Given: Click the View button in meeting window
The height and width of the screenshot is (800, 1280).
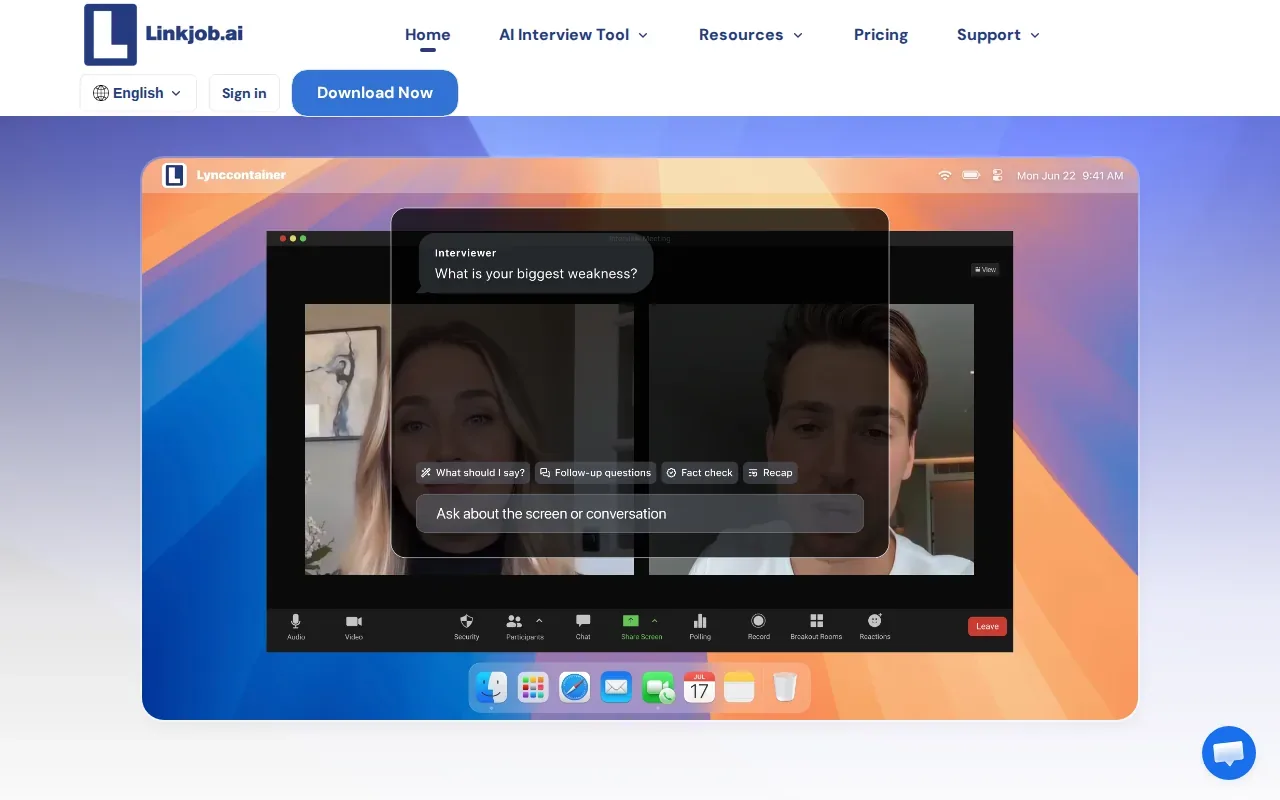Looking at the screenshot, I should pos(985,269).
